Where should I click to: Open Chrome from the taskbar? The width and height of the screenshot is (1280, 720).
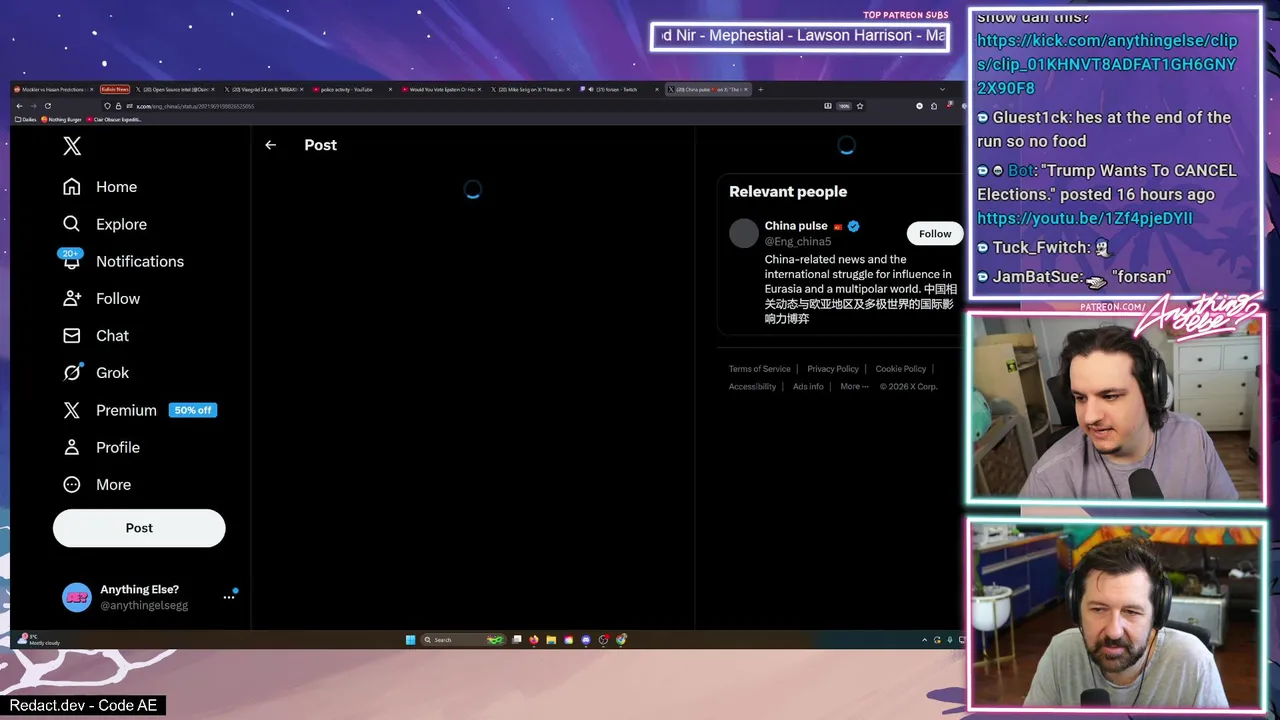pyautogui.click(x=622, y=640)
